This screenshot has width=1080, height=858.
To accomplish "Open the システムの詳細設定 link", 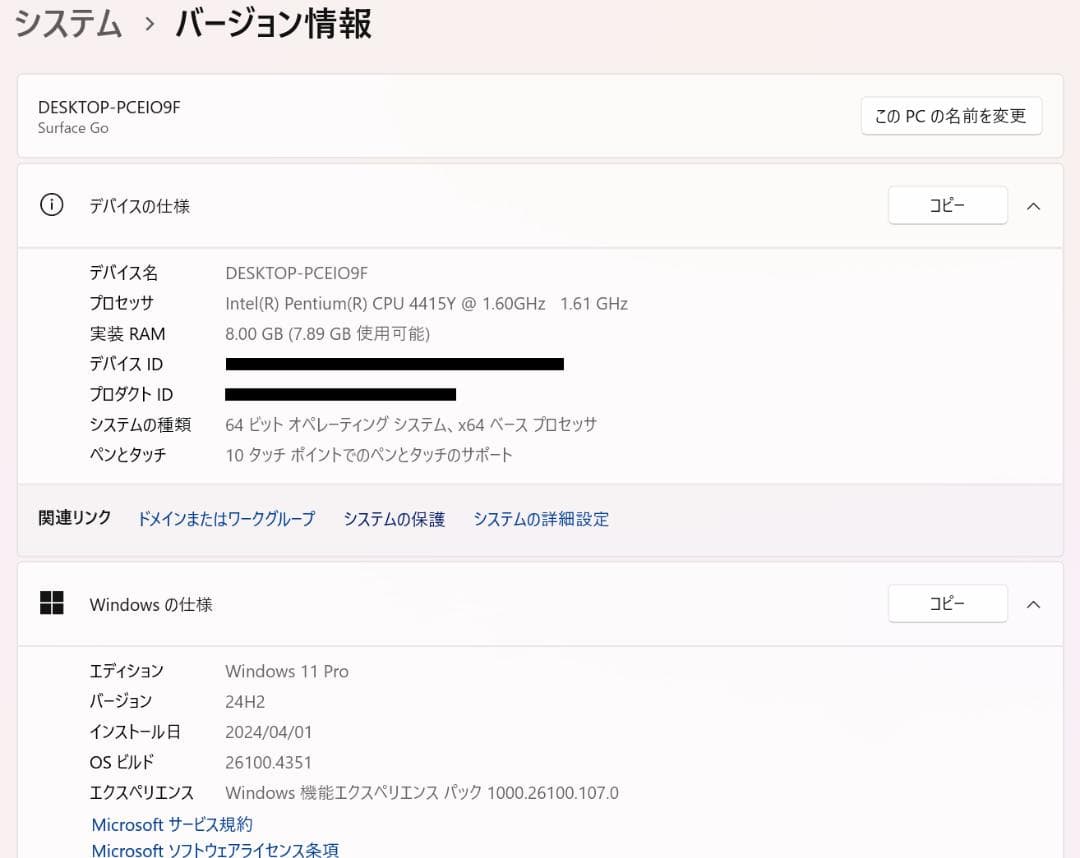I will [540, 518].
